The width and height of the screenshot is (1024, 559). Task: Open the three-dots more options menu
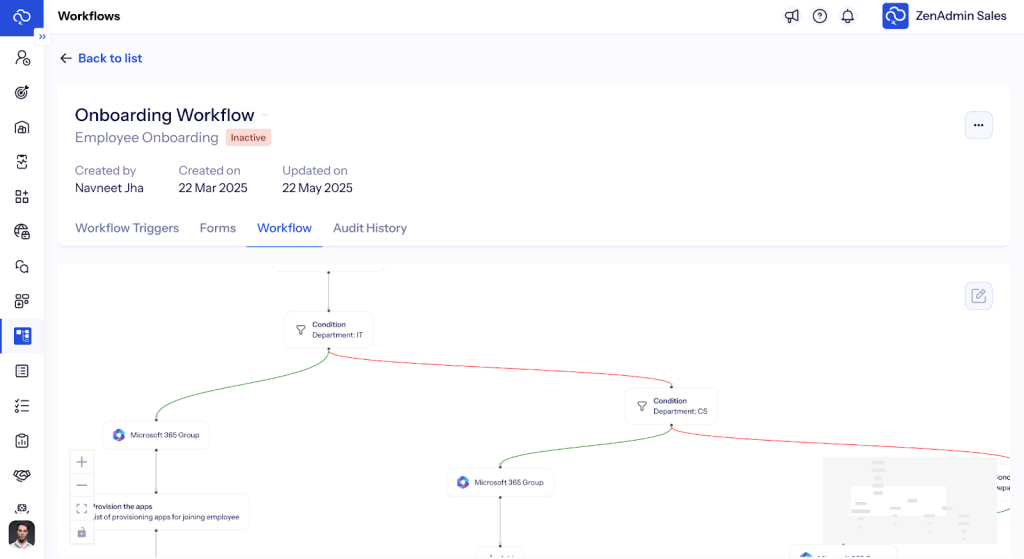pyautogui.click(x=978, y=125)
